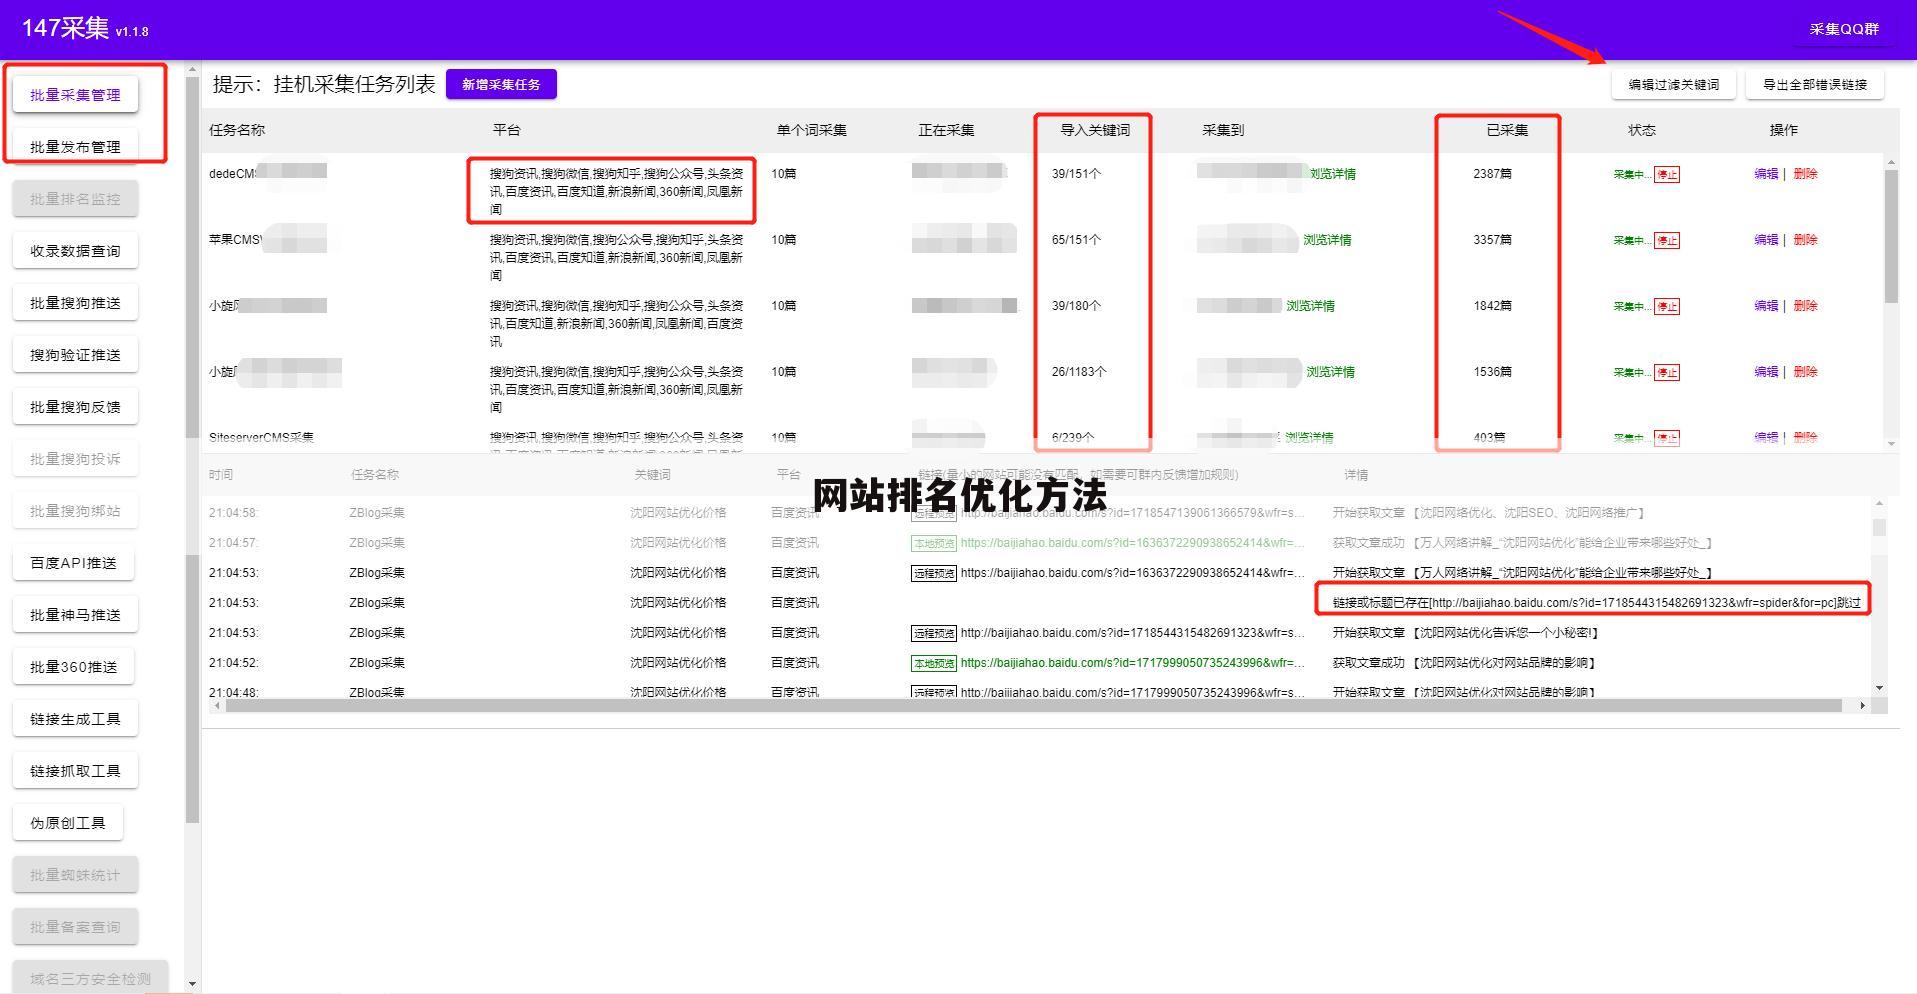This screenshot has width=1917, height=994.
Task: Stop the dedeCMS task using 停止
Action: [1668, 174]
